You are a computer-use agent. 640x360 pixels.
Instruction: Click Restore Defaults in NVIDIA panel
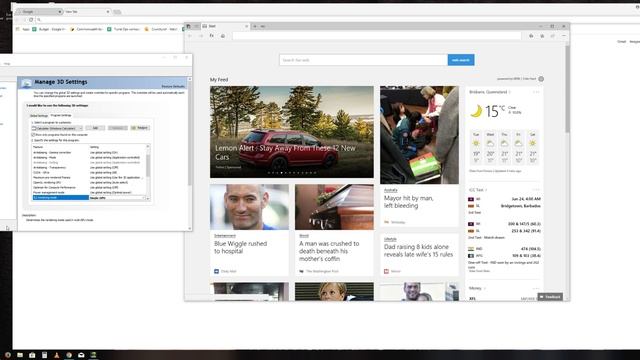(x=173, y=86)
